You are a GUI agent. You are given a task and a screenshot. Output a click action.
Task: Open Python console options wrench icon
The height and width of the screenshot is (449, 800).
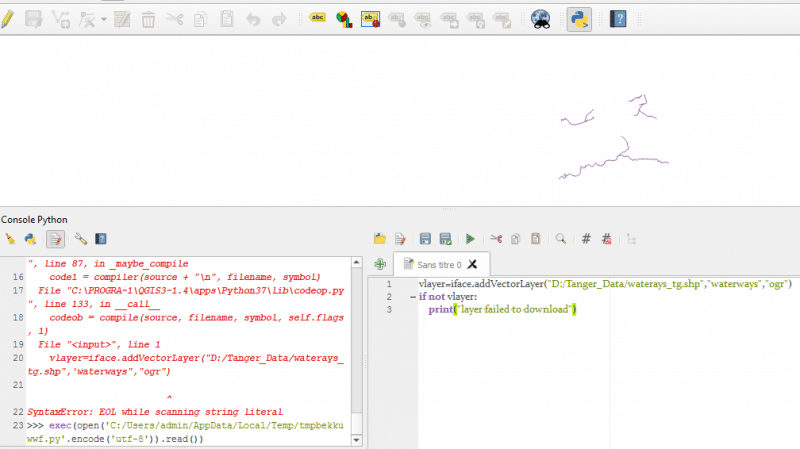click(80, 239)
